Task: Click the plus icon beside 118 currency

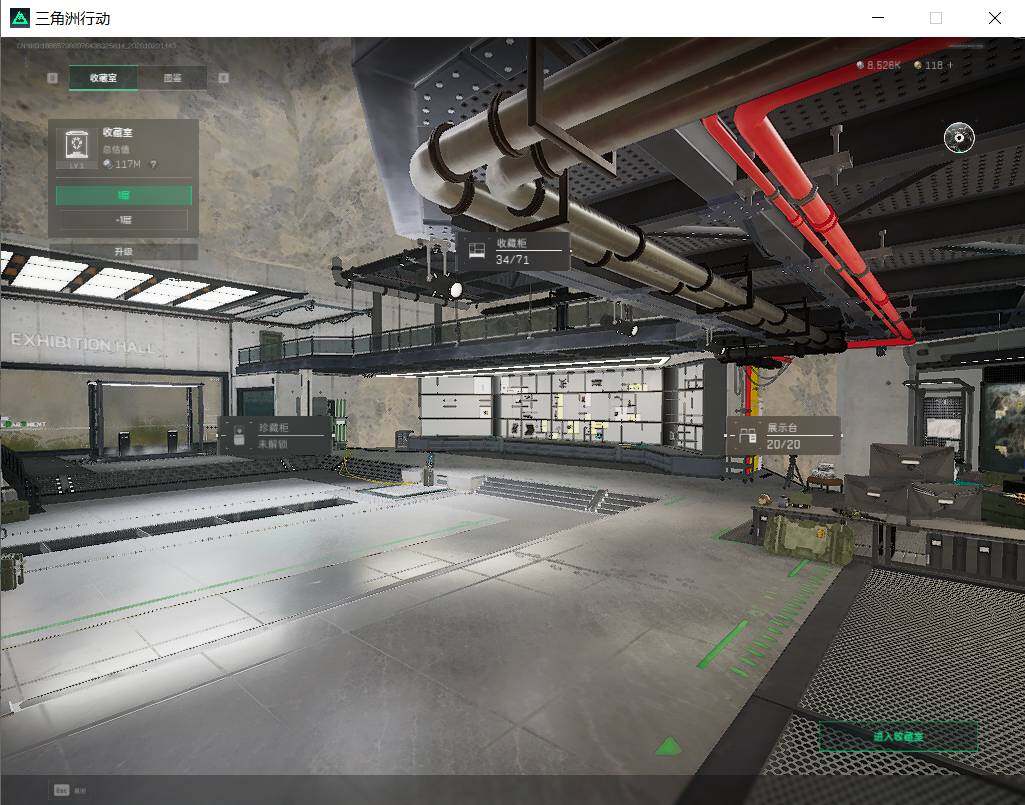Action: click(x=950, y=65)
